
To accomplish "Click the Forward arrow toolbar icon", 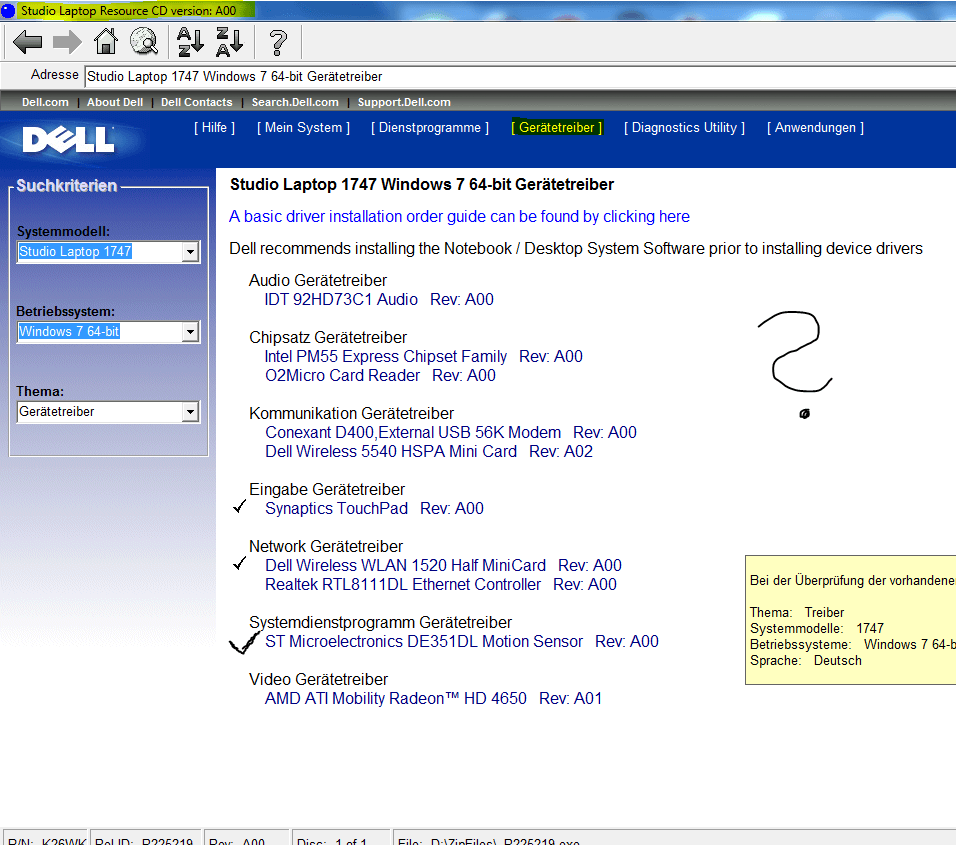I will (x=67, y=42).
